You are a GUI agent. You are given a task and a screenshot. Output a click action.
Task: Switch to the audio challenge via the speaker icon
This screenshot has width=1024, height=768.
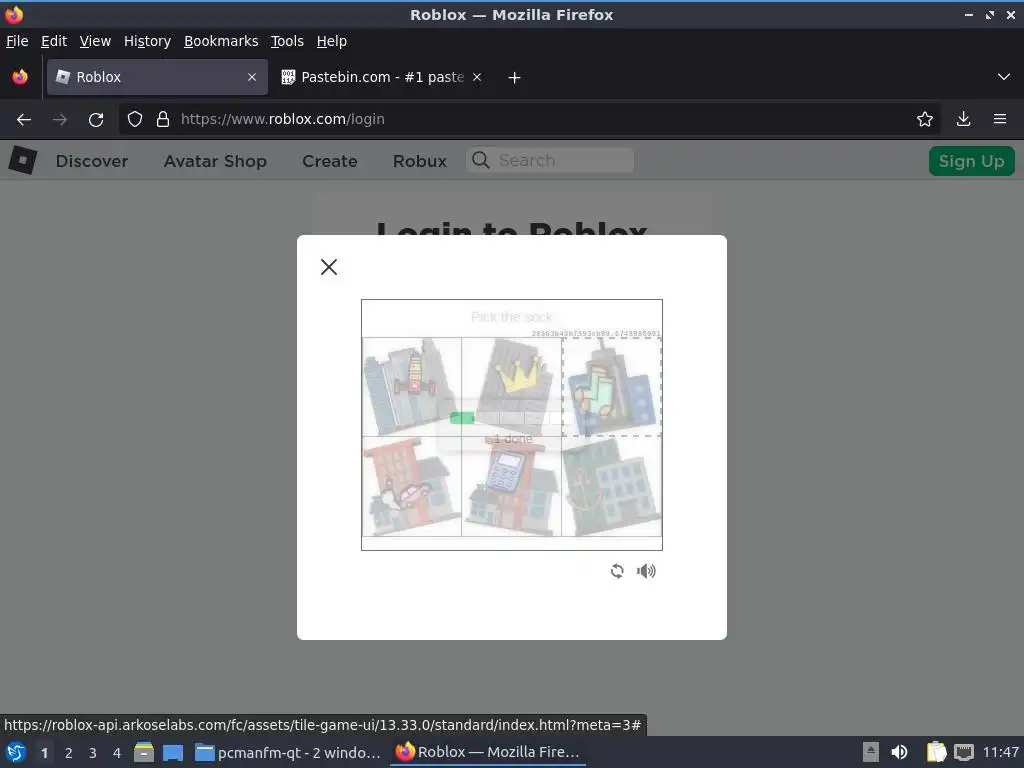pos(646,571)
